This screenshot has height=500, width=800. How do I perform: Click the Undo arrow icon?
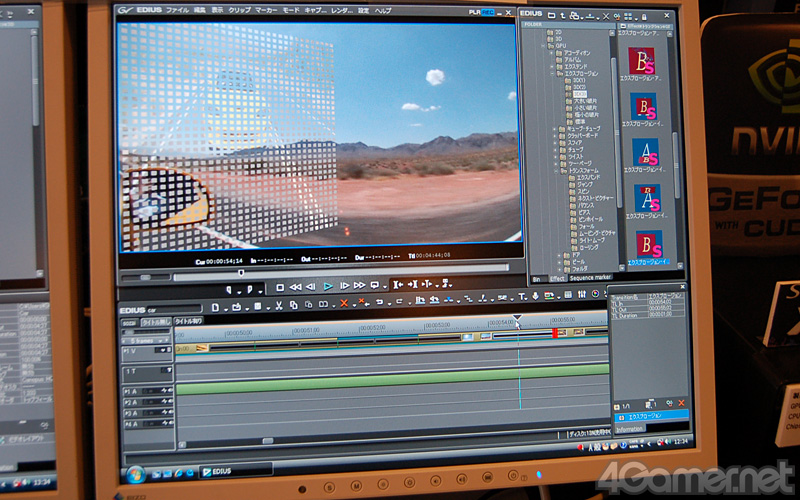pyautogui.click(x=380, y=302)
